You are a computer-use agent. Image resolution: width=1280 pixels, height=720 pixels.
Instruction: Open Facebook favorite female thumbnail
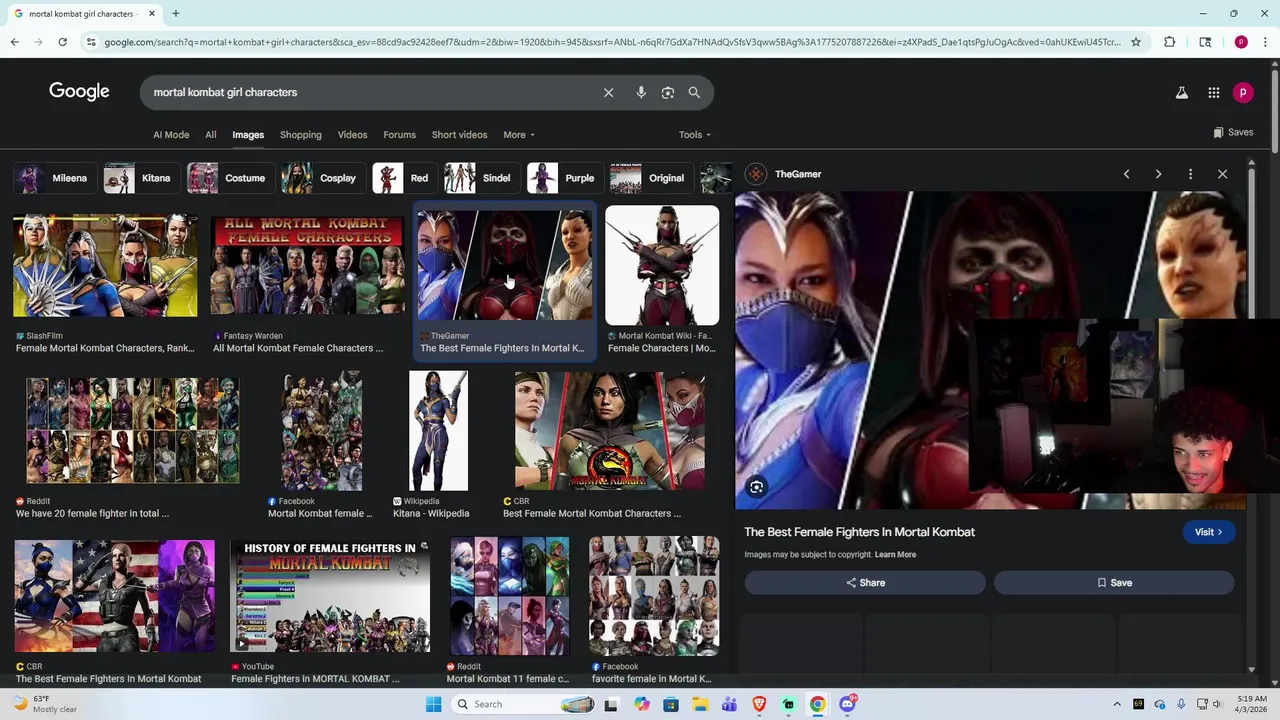[654, 596]
